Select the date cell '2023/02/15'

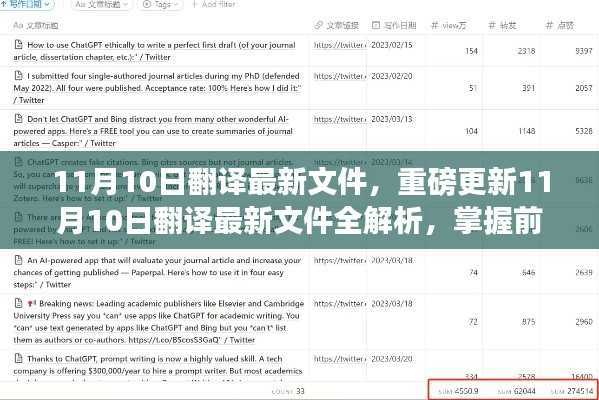[x=392, y=45]
